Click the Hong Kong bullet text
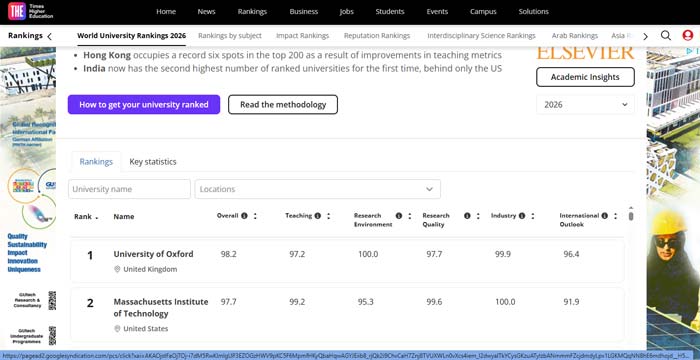The width and height of the screenshot is (700, 360). pos(292,55)
